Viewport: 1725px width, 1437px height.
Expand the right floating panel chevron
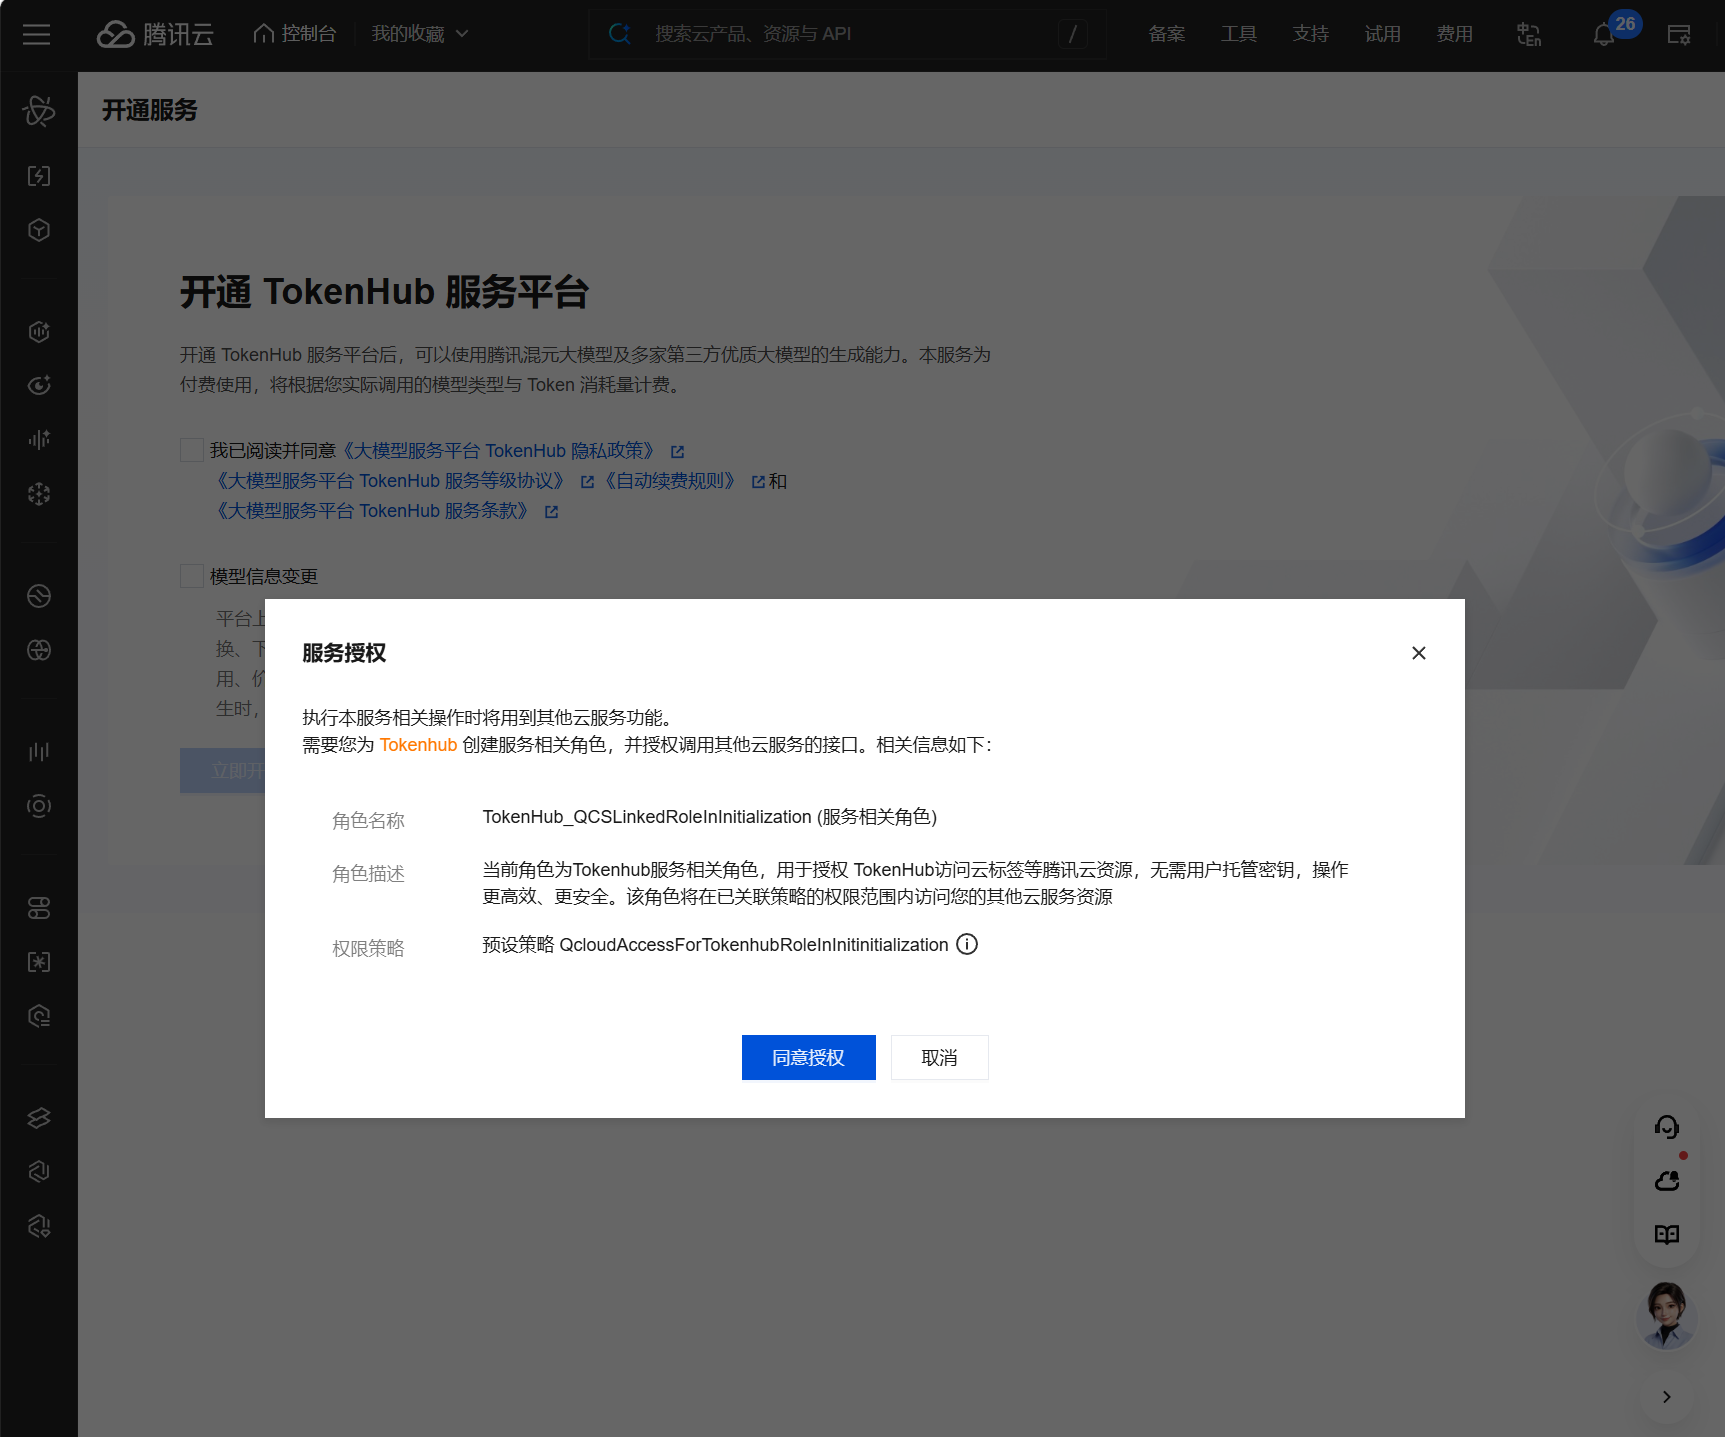(1667, 1397)
